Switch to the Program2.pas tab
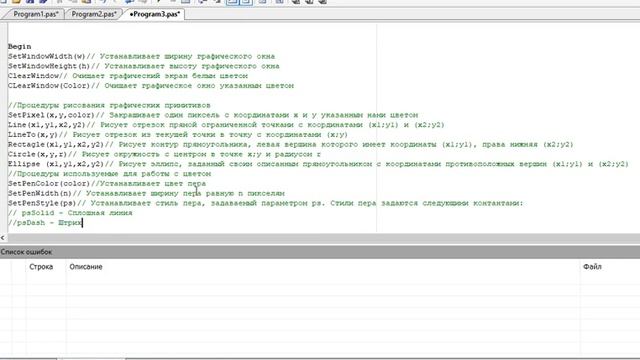640x360 pixels. 94,14
